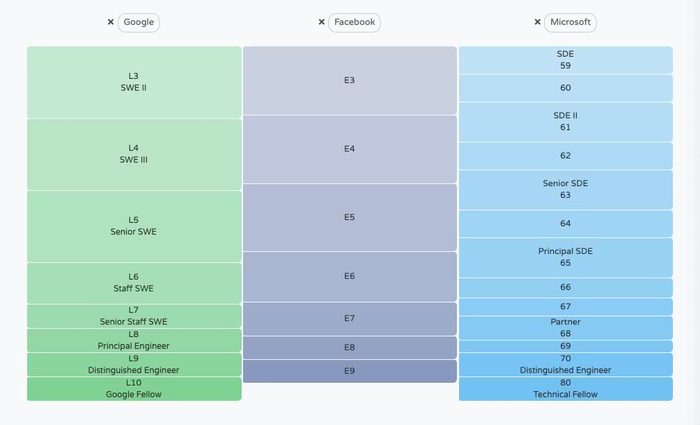
Task: Choose the Facebook E5 level block
Action: 349,217
